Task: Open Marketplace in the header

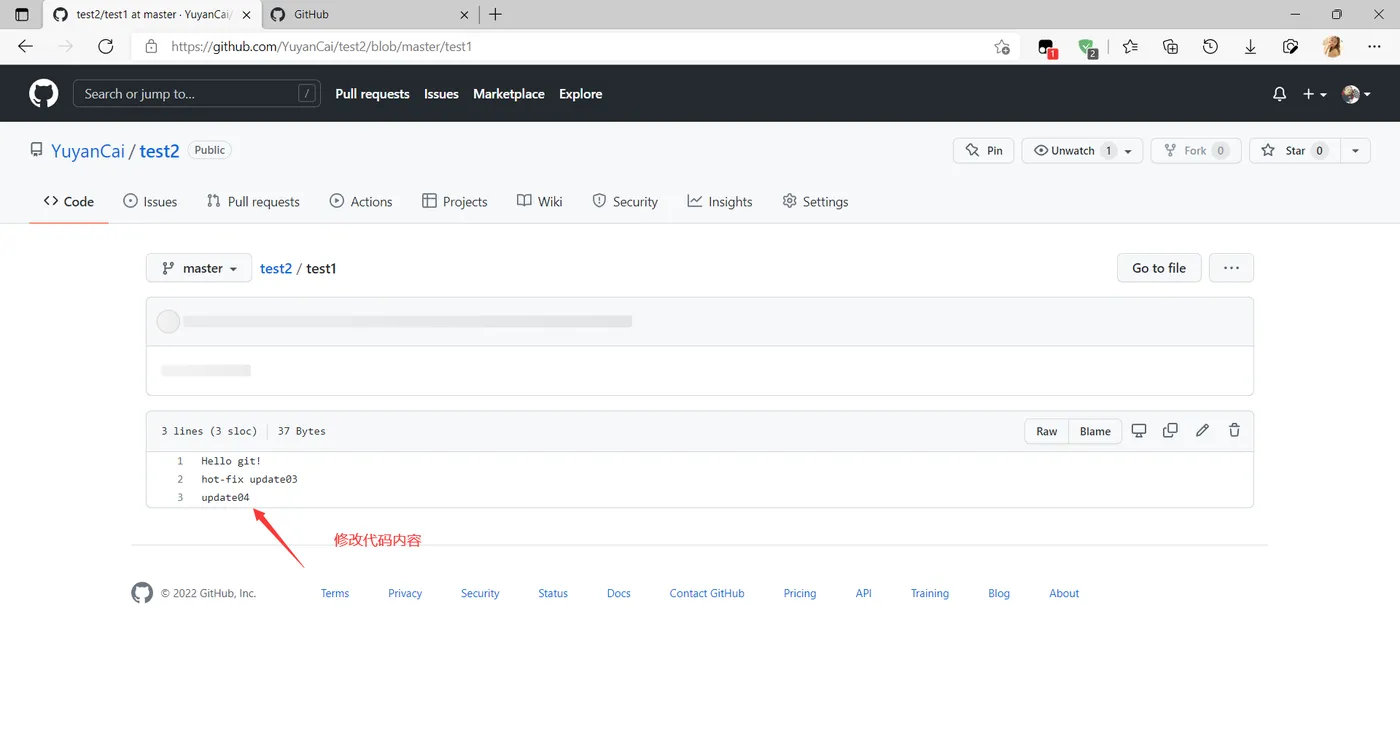Action: point(509,94)
